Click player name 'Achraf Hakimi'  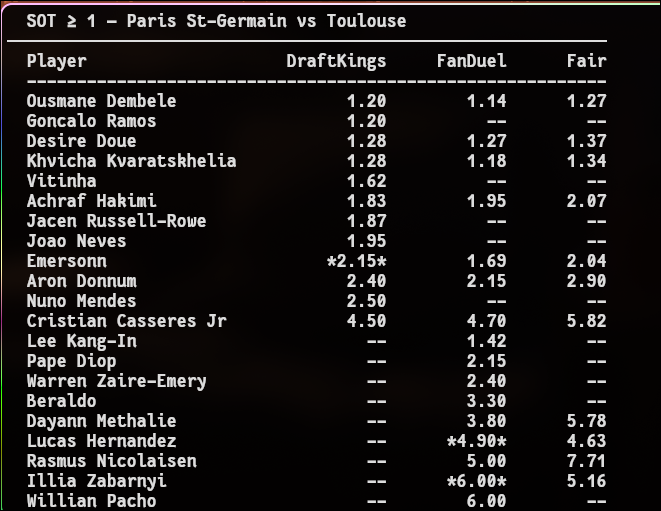(x=91, y=201)
